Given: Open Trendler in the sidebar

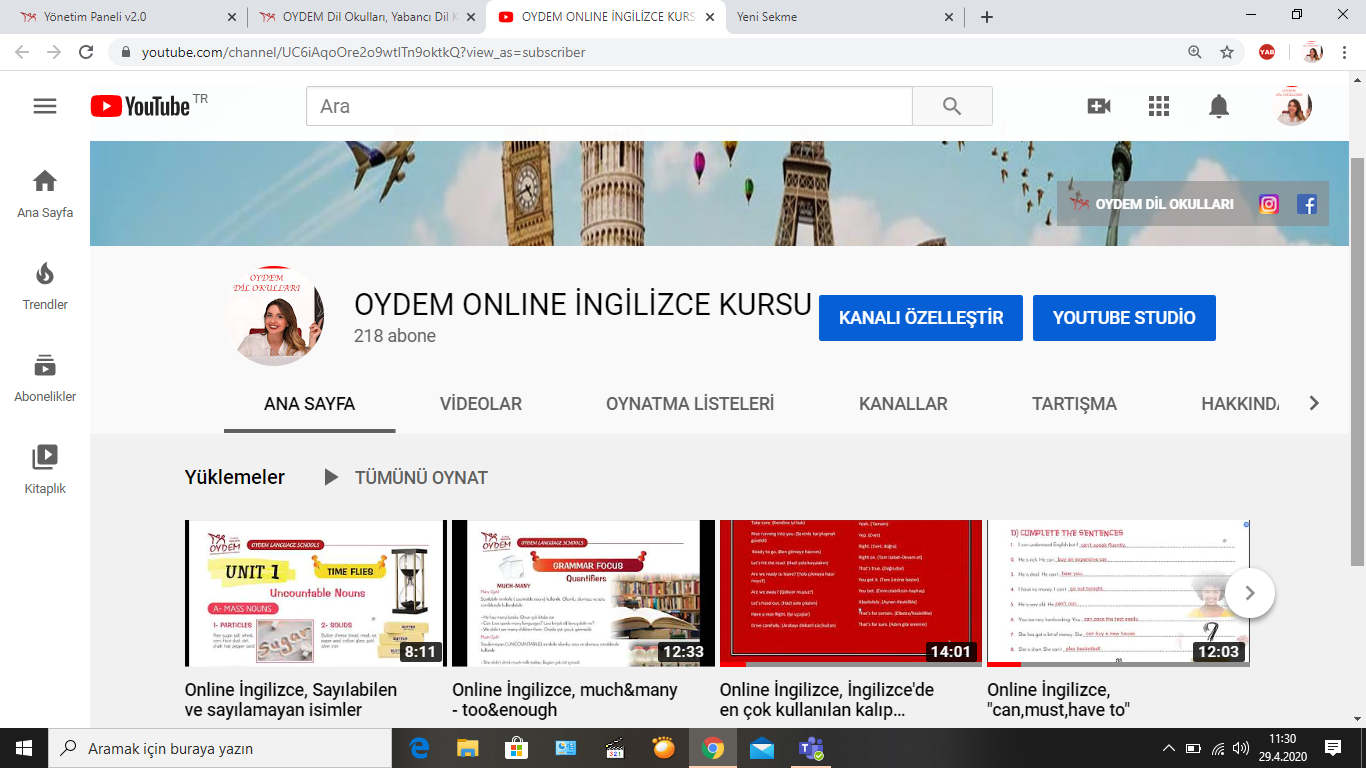Looking at the screenshot, I should pos(45,286).
